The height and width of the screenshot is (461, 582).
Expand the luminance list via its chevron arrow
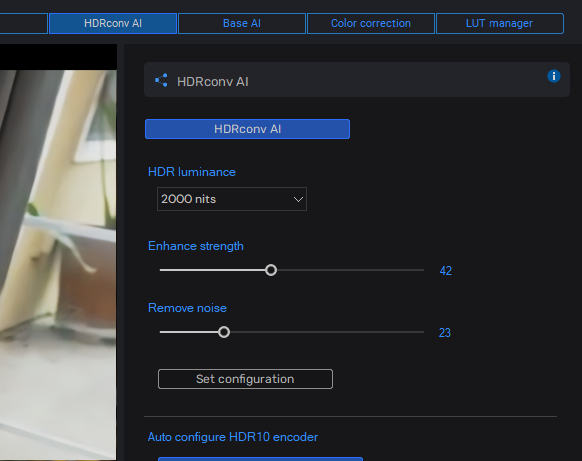click(298, 199)
